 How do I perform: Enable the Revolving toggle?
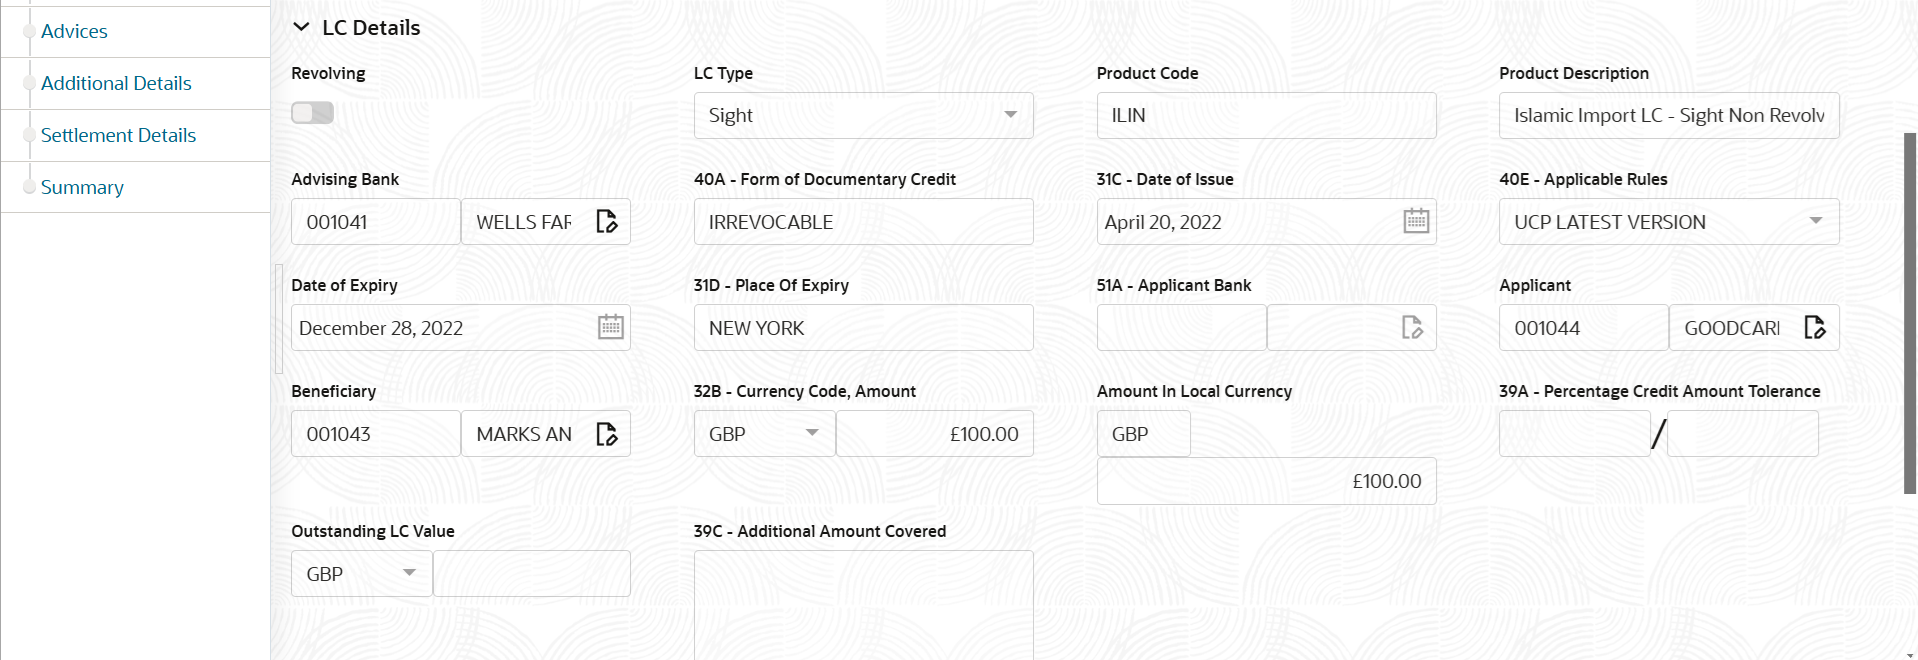(x=311, y=112)
